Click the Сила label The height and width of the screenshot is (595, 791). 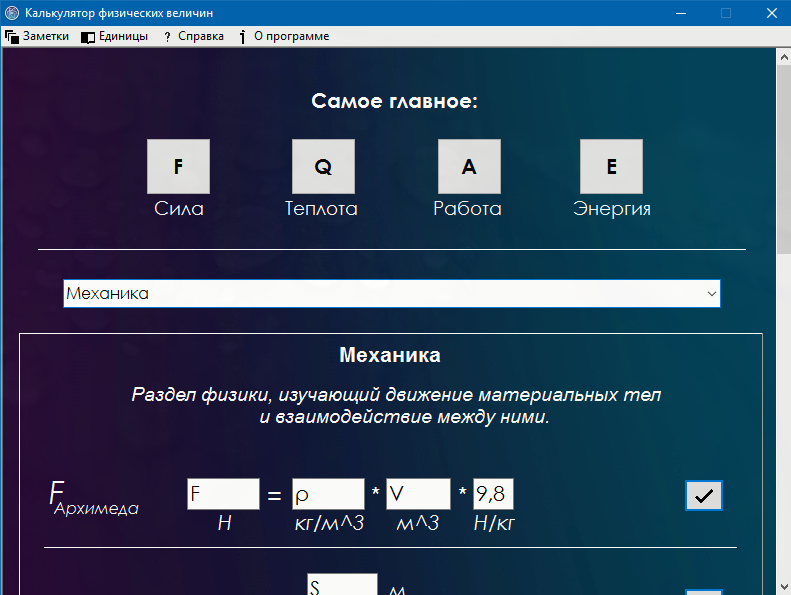[x=179, y=208]
